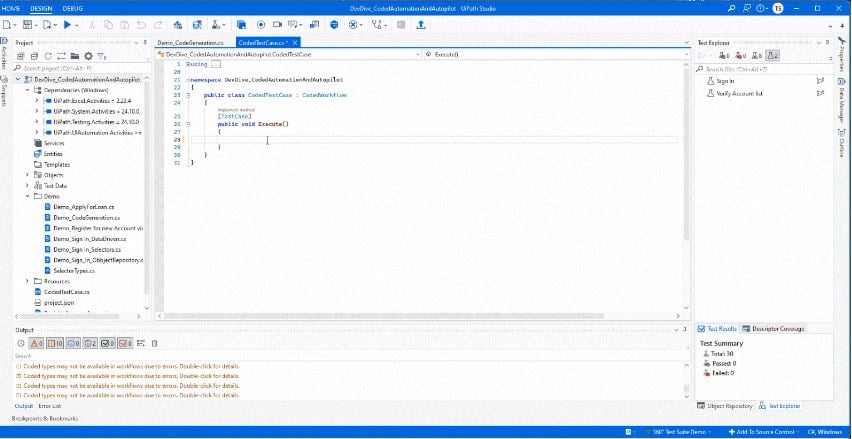Image resolution: width=852 pixels, height=439 pixels.
Task: Click the Manage Packages icon in toolbar
Action: 178,24
